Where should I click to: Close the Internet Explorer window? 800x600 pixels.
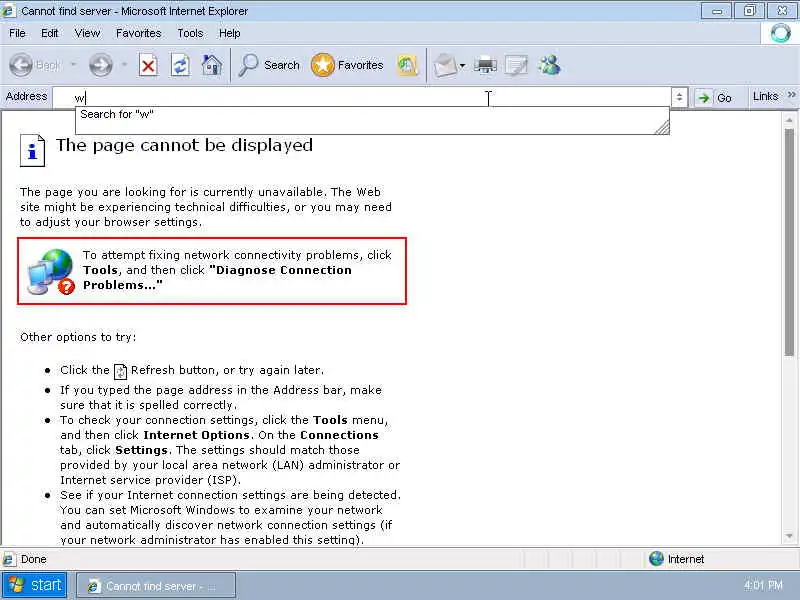coord(782,11)
